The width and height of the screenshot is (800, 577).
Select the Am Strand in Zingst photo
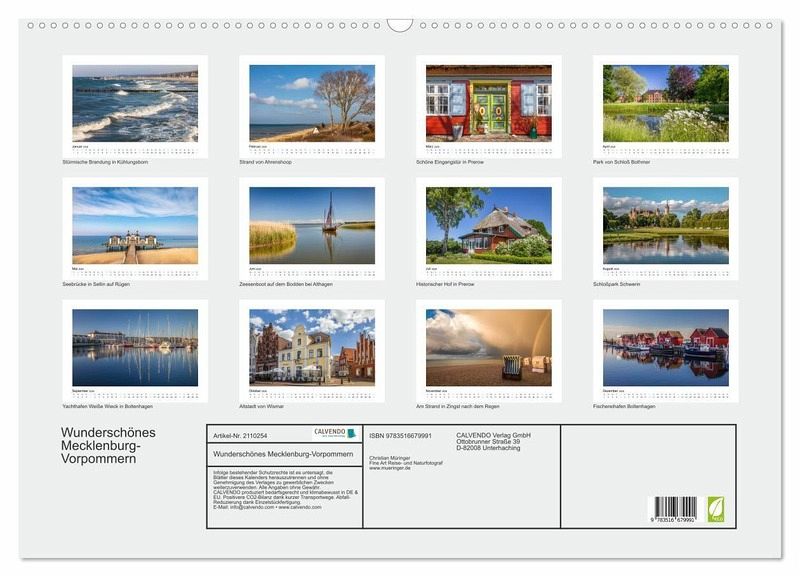click(x=489, y=347)
